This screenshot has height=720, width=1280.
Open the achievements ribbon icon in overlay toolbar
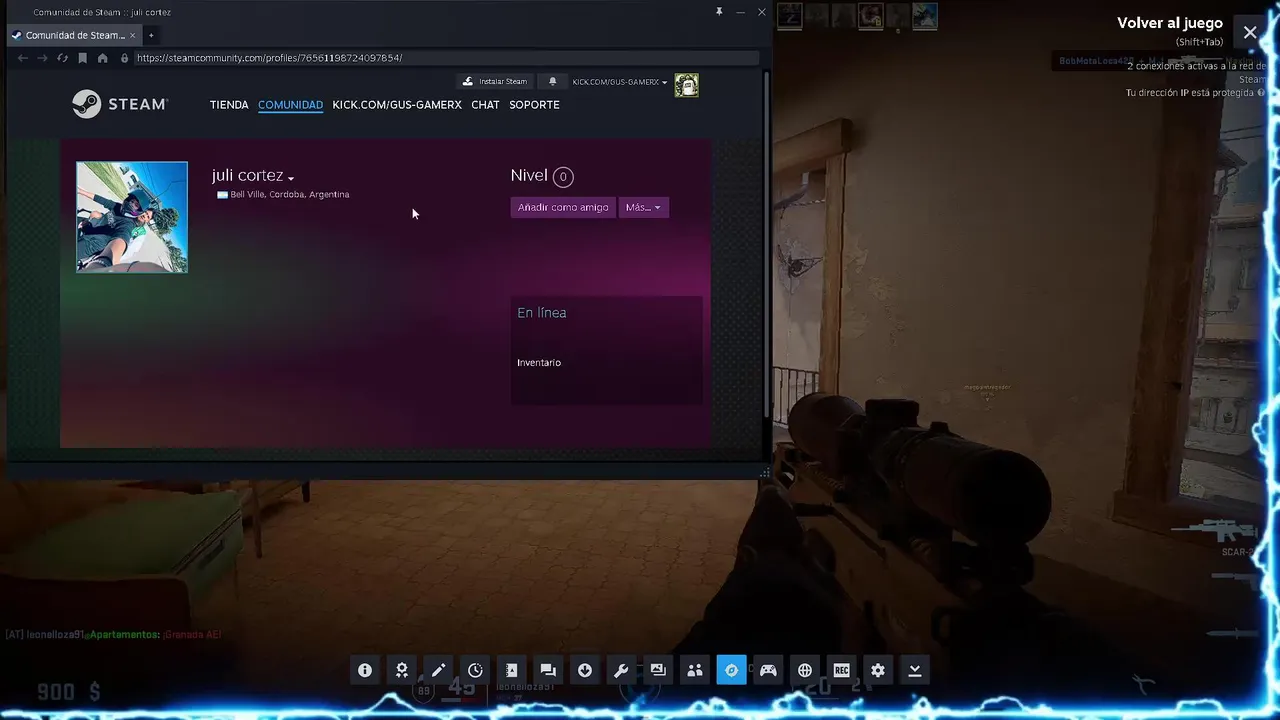[402, 670]
